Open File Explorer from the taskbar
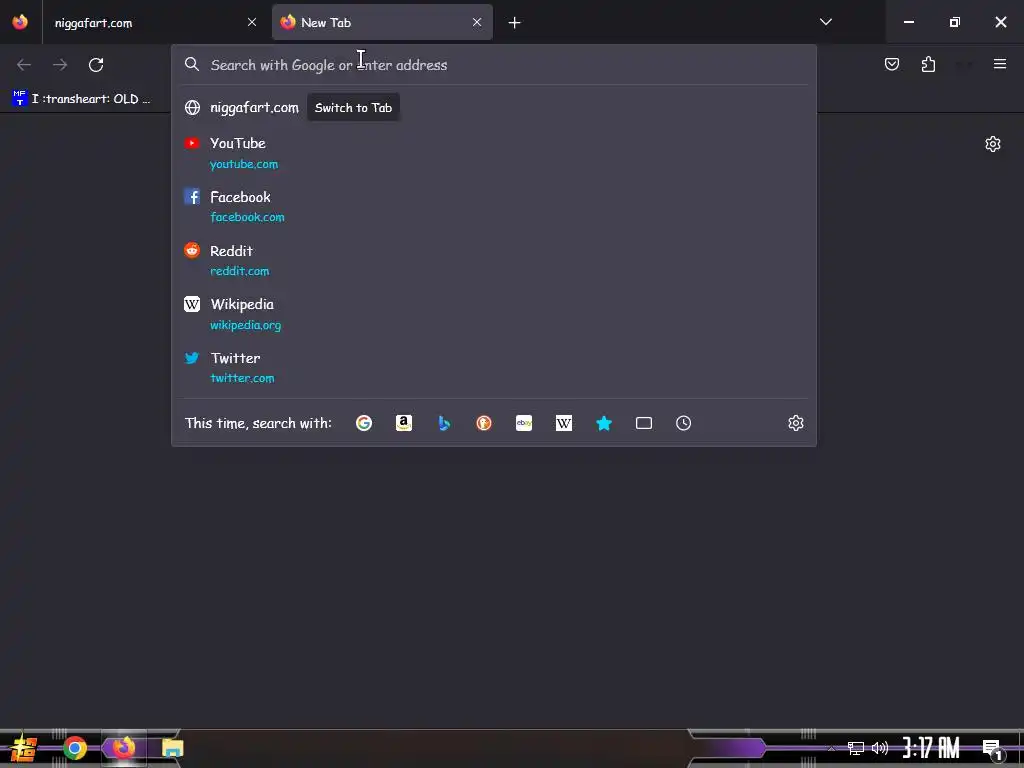1024x768 pixels. [172, 748]
